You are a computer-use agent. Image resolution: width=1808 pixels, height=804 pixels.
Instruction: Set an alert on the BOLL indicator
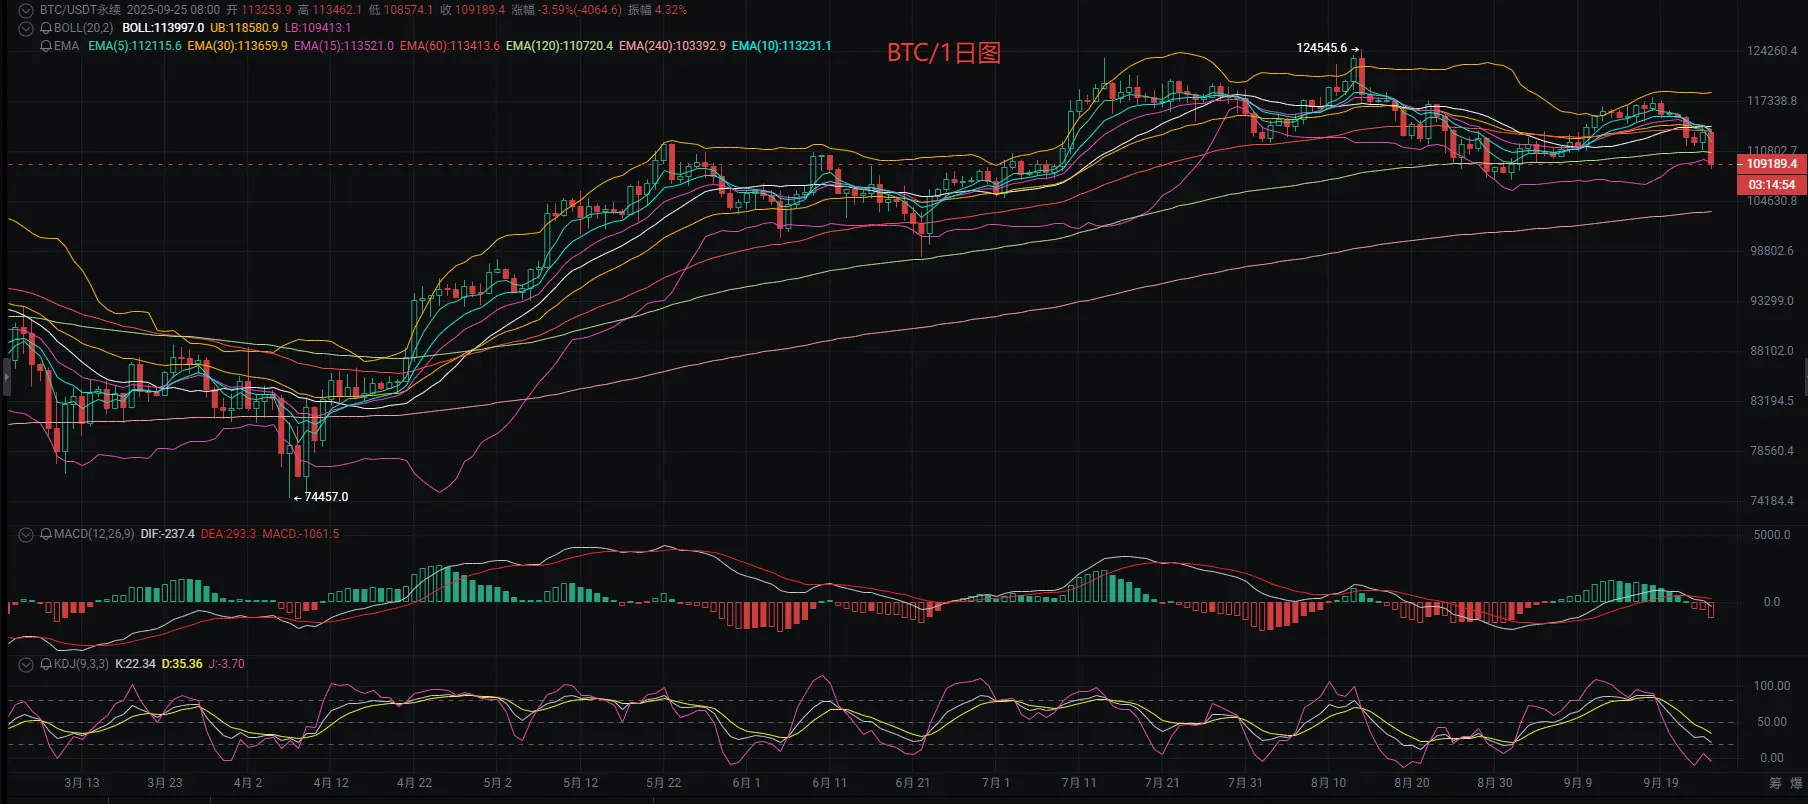point(46,28)
